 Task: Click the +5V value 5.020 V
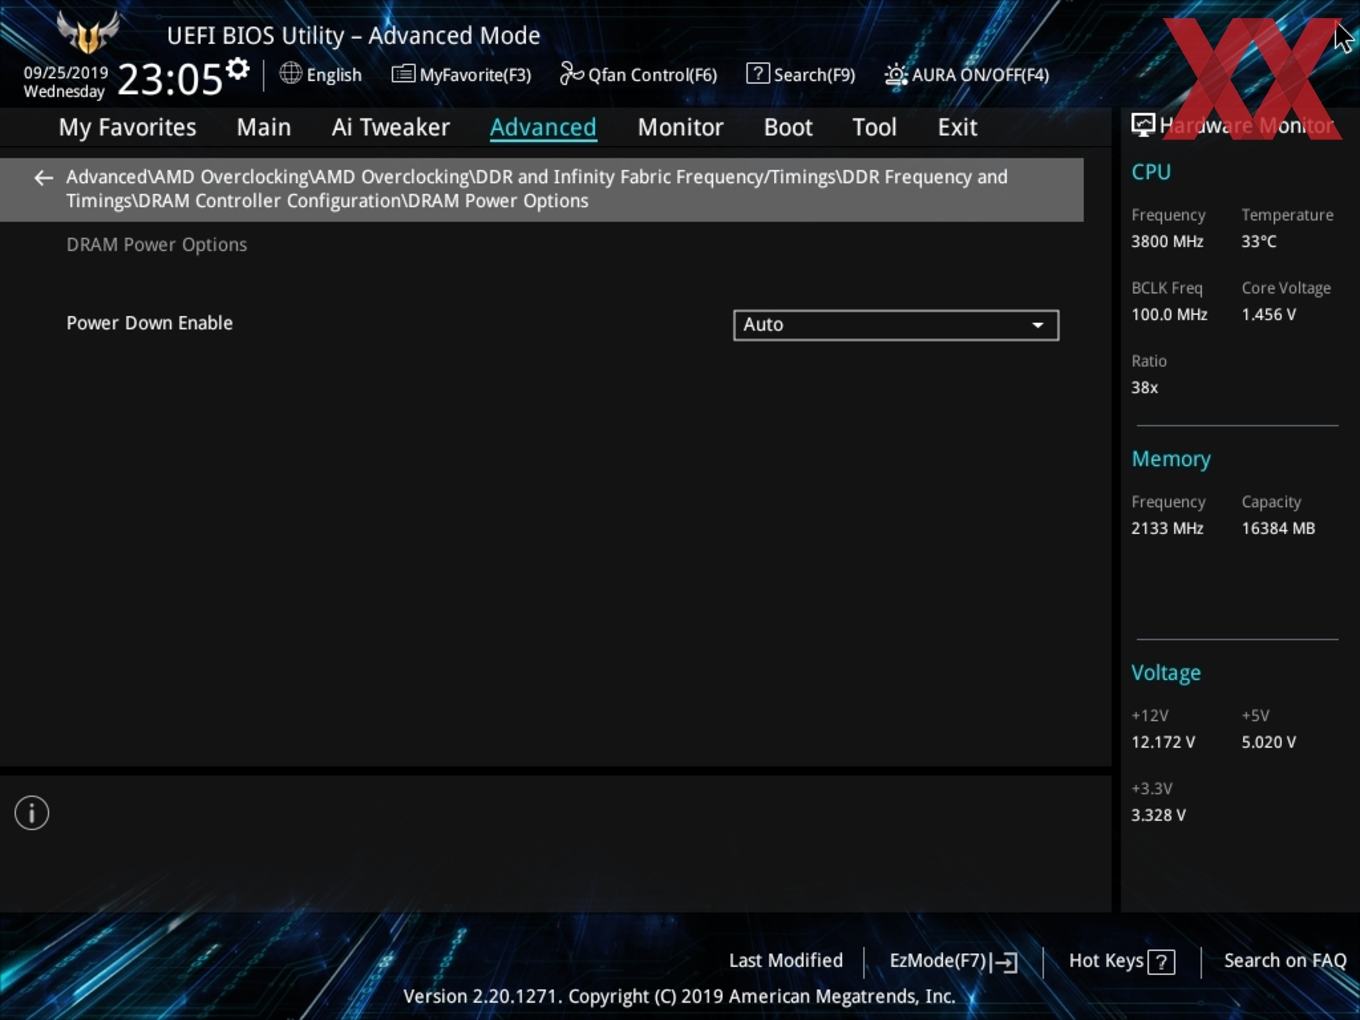point(1268,742)
